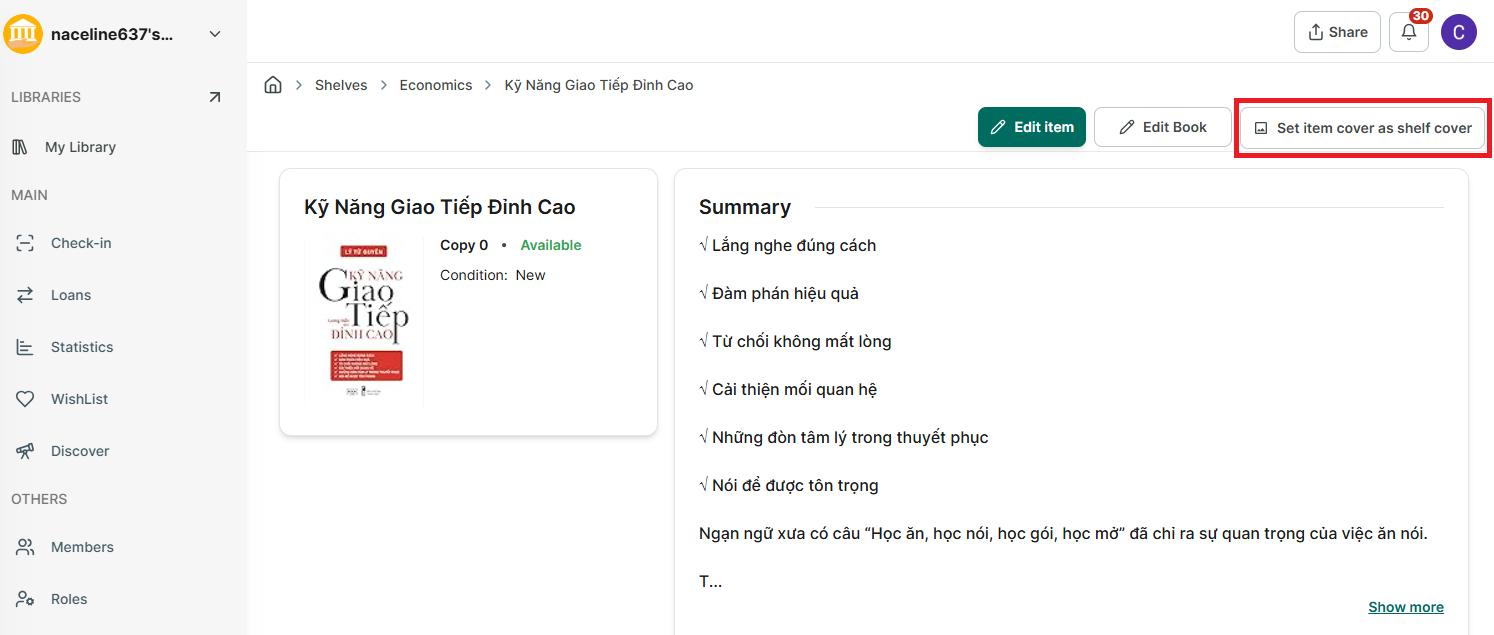Click the Condition: New text
Screen dimensions: 1494x635
click(493, 275)
